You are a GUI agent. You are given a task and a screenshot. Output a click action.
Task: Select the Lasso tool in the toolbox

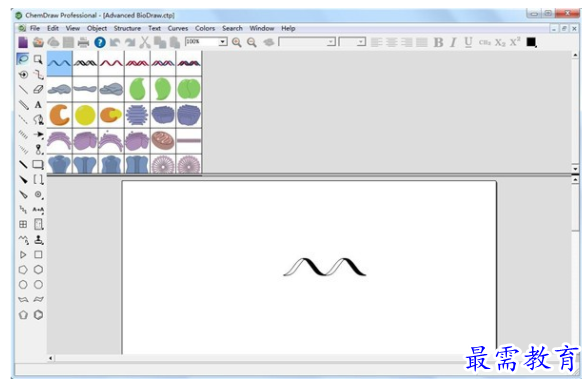coord(23,59)
